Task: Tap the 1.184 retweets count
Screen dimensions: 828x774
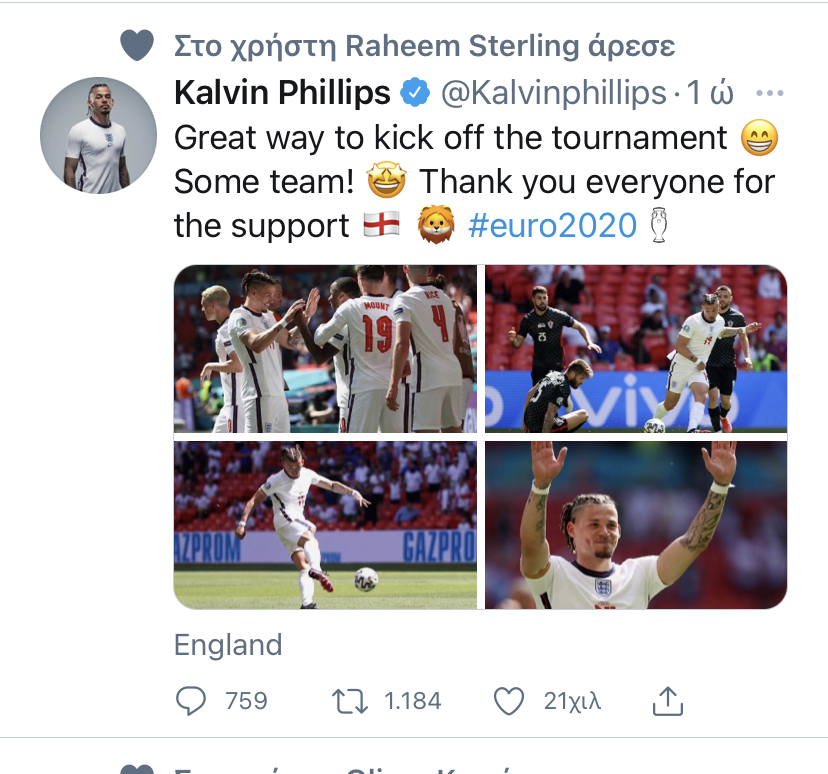Action: click(x=412, y=701)
